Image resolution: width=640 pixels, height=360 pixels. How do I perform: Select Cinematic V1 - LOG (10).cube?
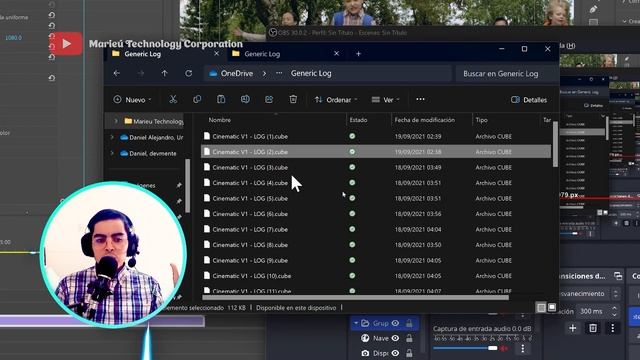(251, 276)
